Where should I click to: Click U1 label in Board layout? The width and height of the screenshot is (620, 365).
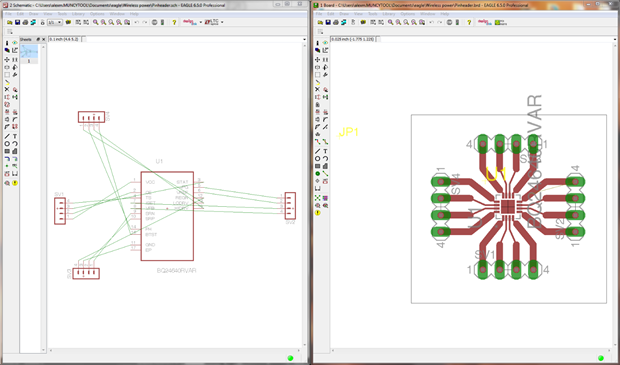pos(496,174)
